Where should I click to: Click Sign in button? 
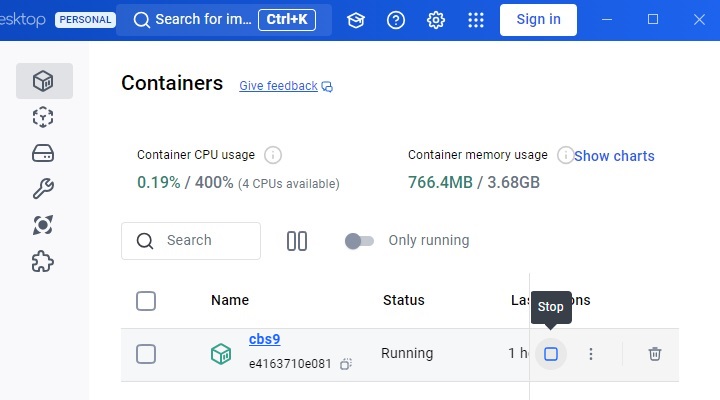[538, 20]
